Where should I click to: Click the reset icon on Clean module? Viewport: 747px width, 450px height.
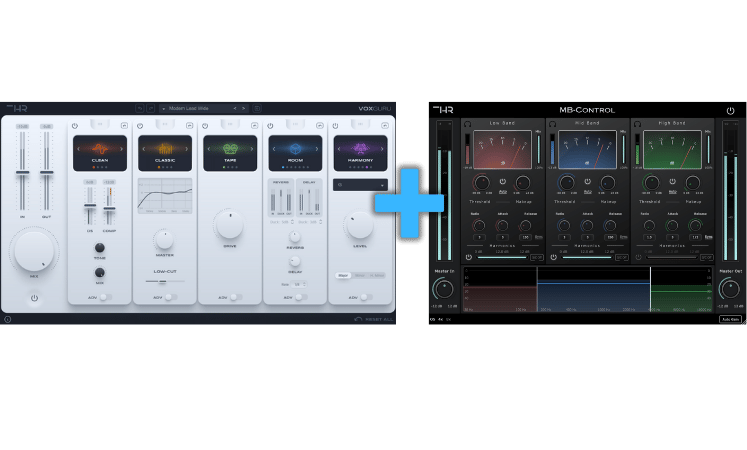(x=124, y=126)
